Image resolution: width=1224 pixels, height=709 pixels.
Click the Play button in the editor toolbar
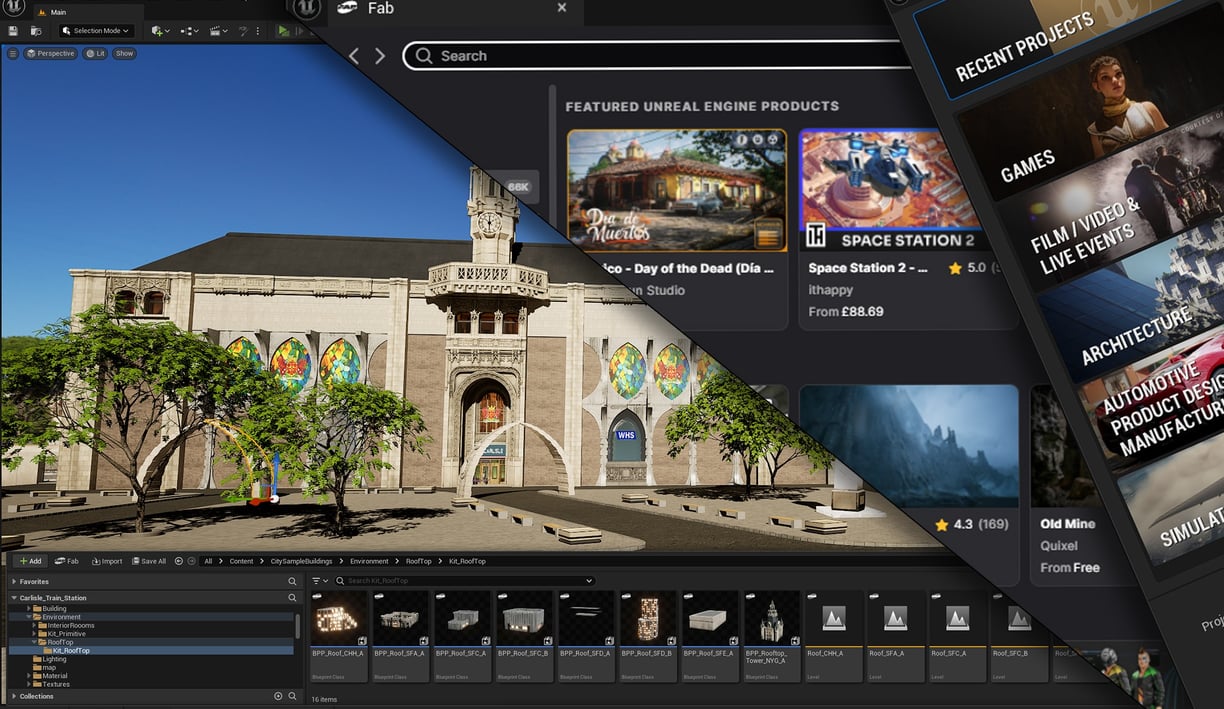(x=284, y=31)
